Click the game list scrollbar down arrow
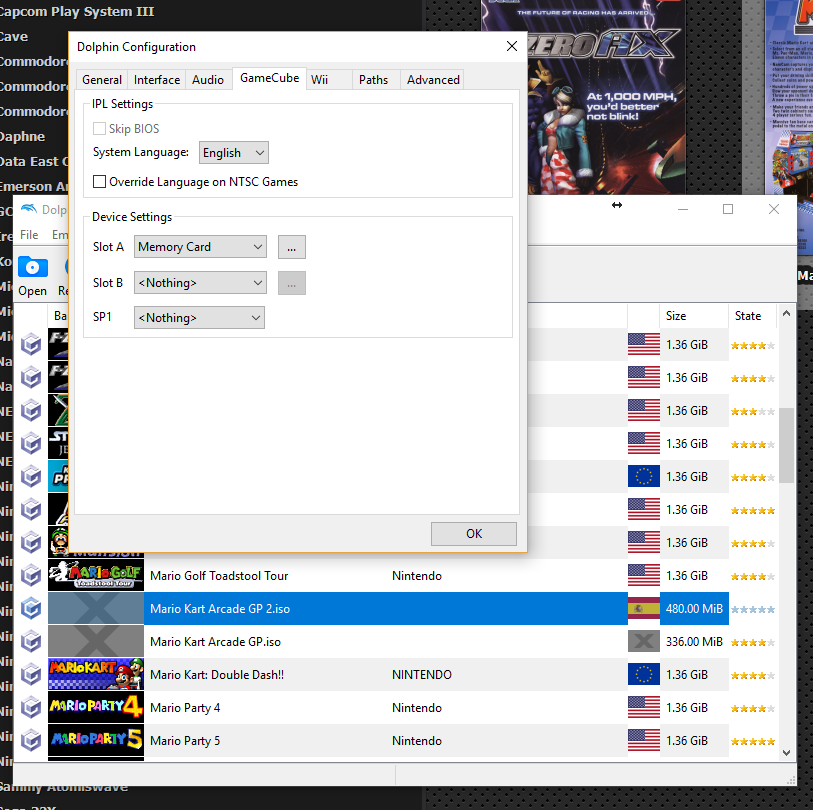The height and width of the screenshot is (810, 813). pyautogui.click(x=787, y=753)
